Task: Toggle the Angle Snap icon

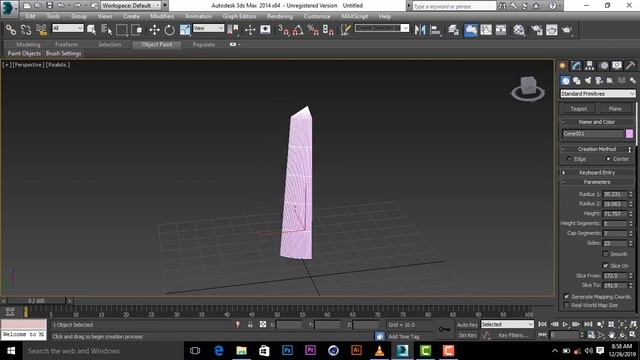Action: click(298, 30)
